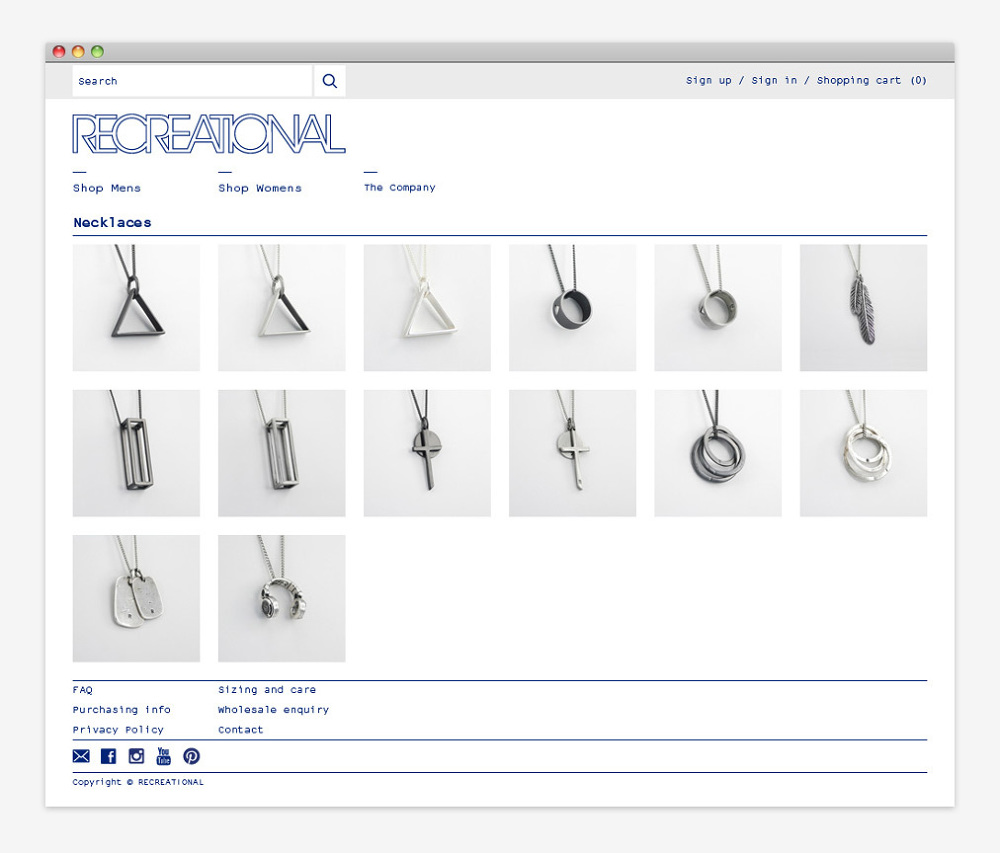Select the black cross pendant necklace
This screenshot has width=1000, height=853.
click(x=427, y=453)
